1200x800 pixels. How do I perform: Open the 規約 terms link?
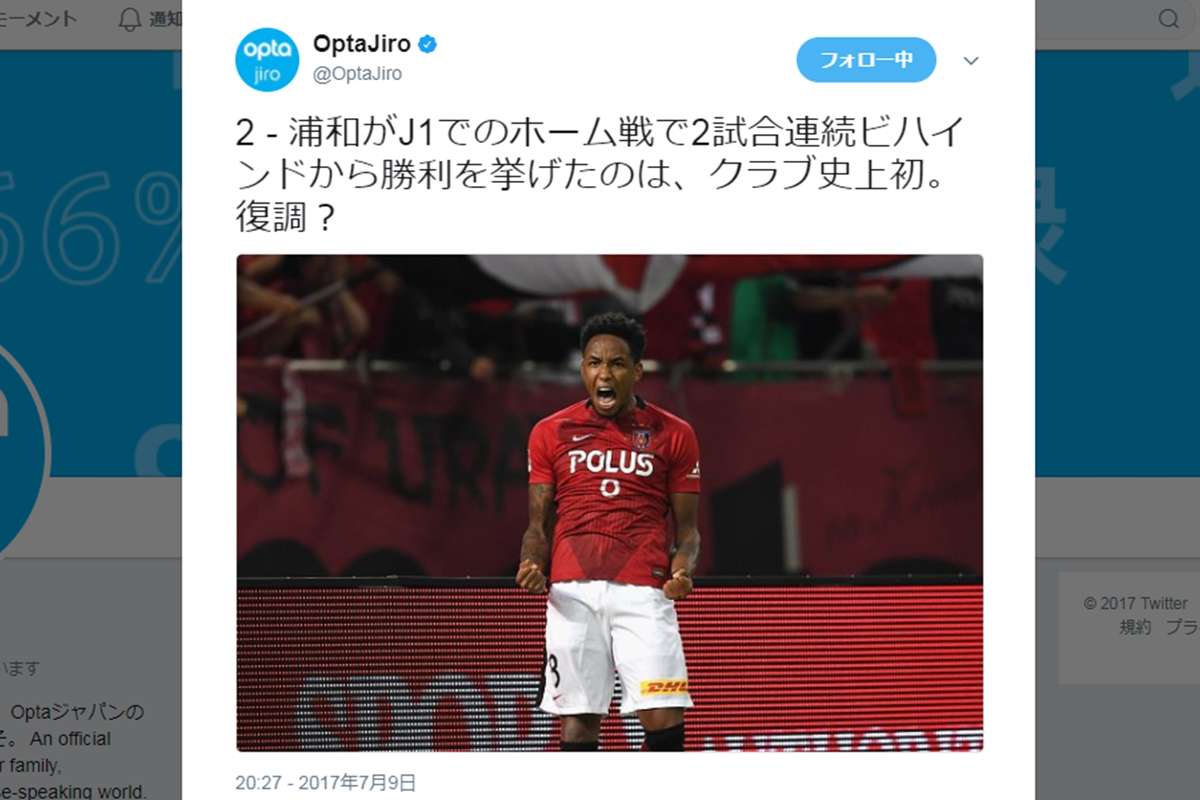tap(1135, 627)
